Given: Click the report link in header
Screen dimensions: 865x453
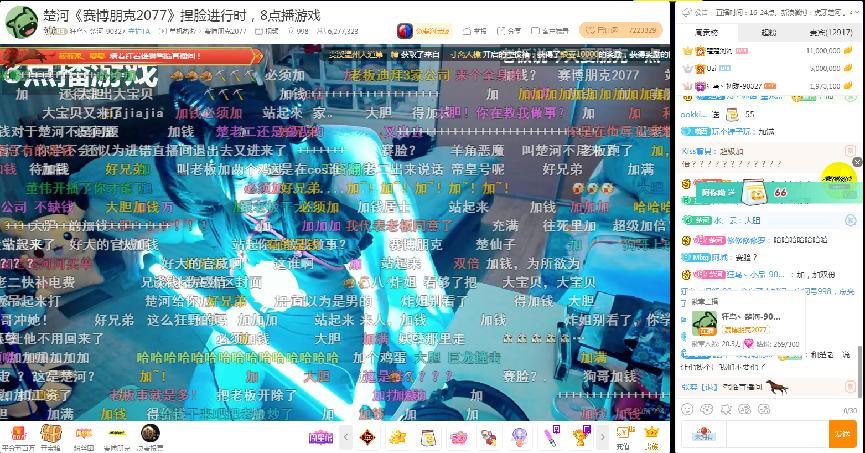Looking at the screenshot, I should coord(475,31).
